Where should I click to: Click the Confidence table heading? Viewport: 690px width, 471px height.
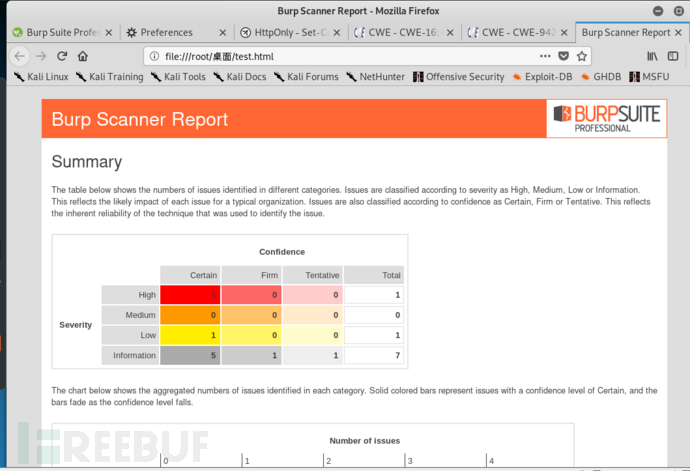coord(282,252)
